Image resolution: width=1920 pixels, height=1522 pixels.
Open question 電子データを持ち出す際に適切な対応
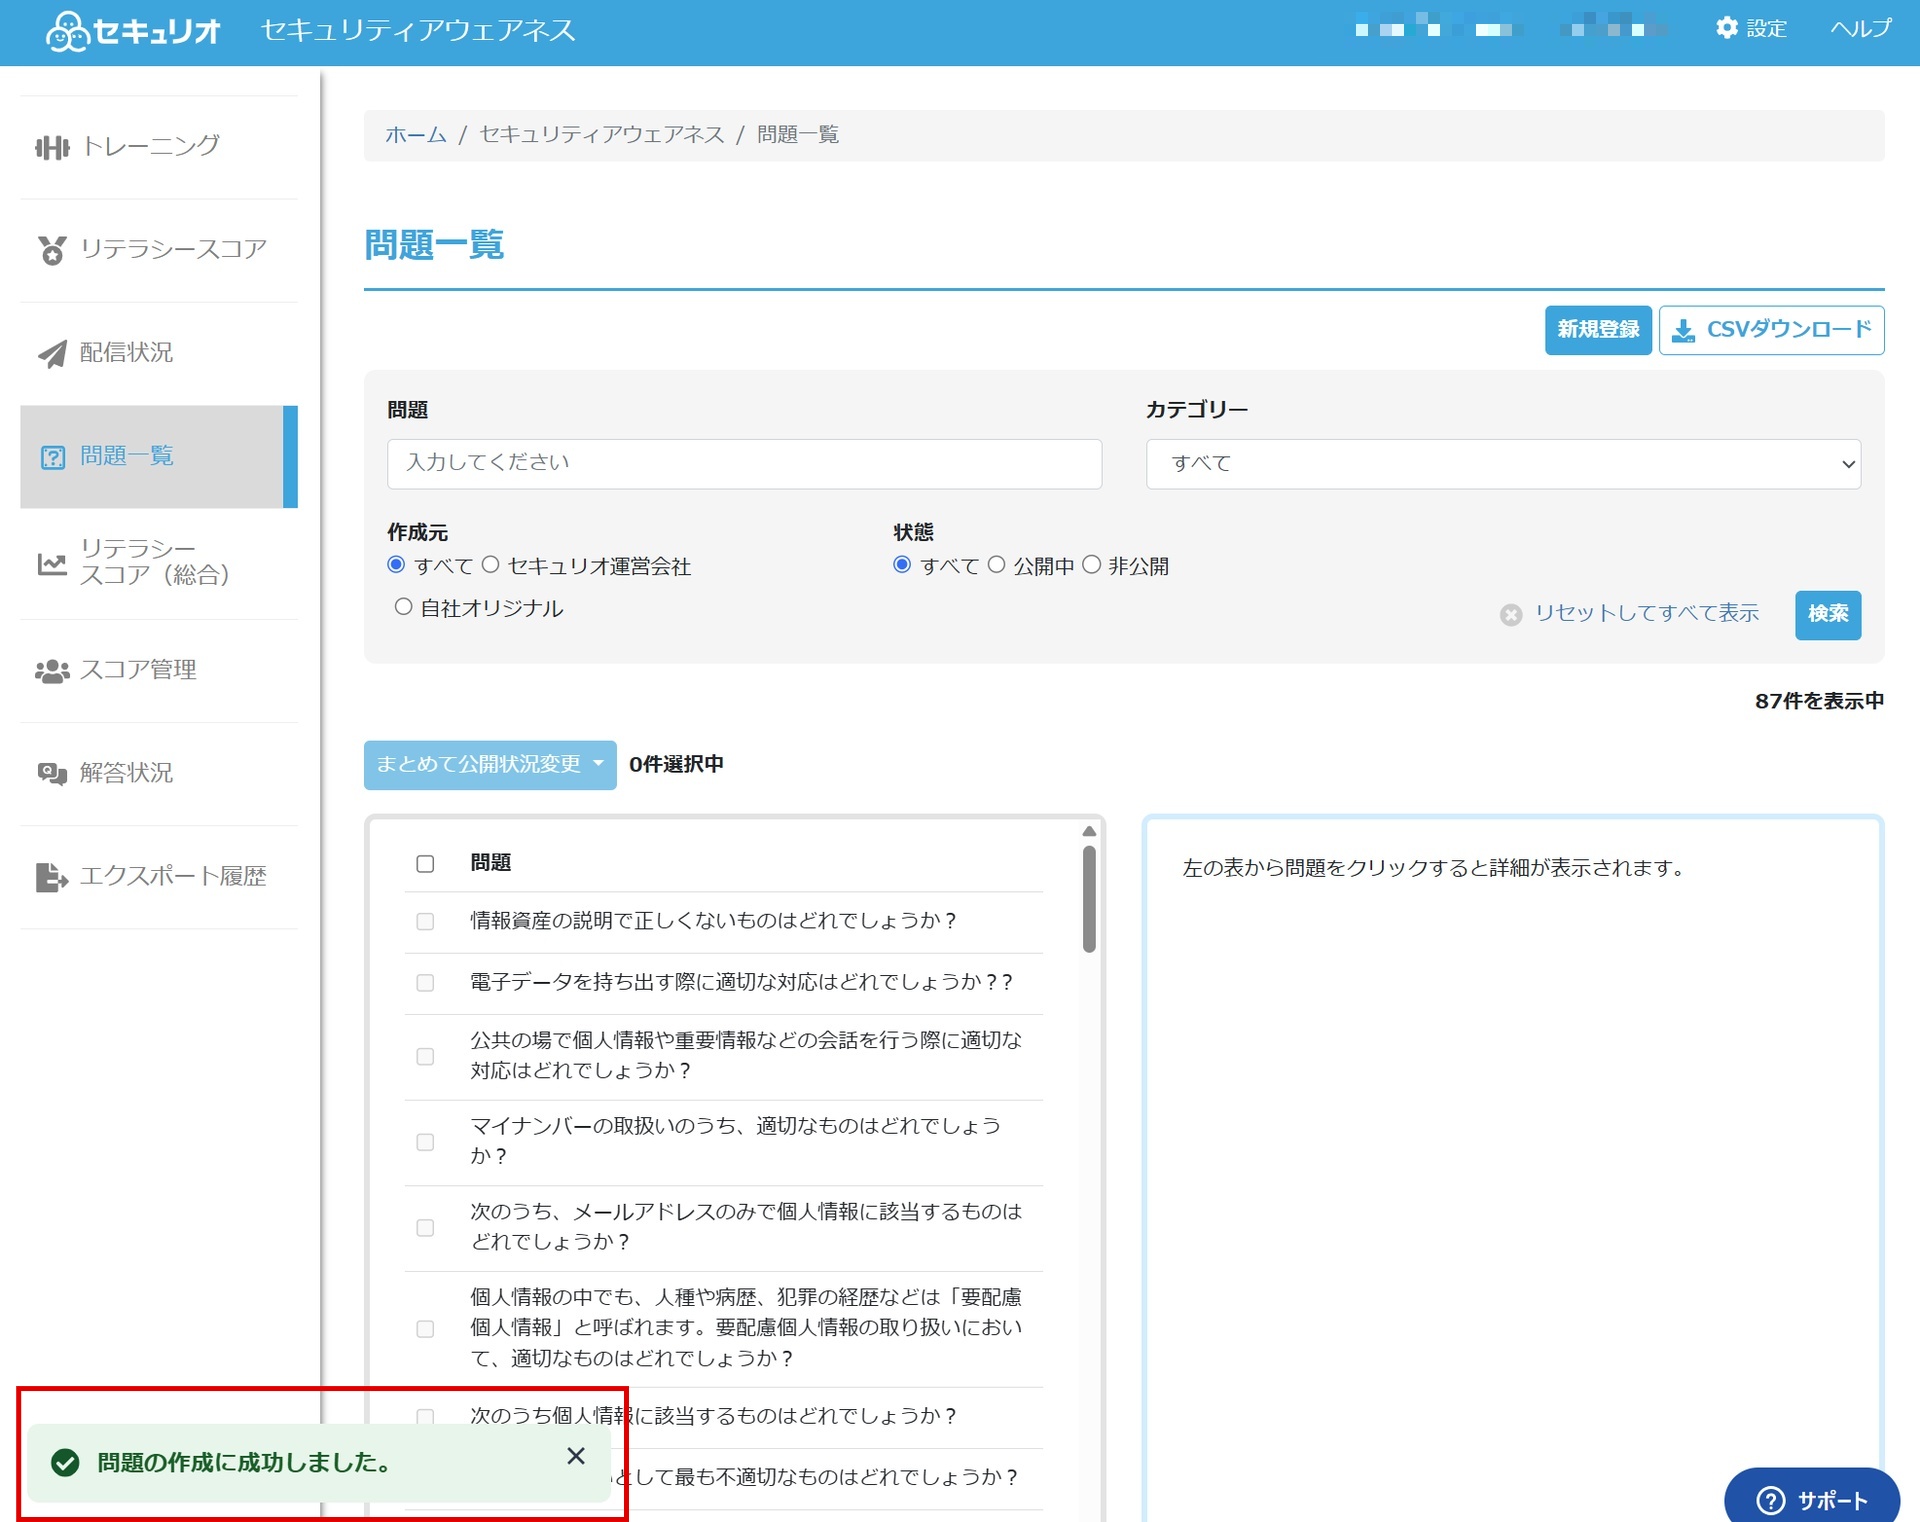pos(741,982)
